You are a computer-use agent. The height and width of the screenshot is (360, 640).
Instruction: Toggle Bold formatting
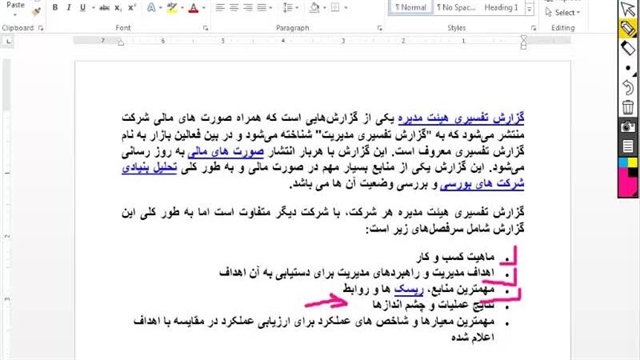coord(55,7)
